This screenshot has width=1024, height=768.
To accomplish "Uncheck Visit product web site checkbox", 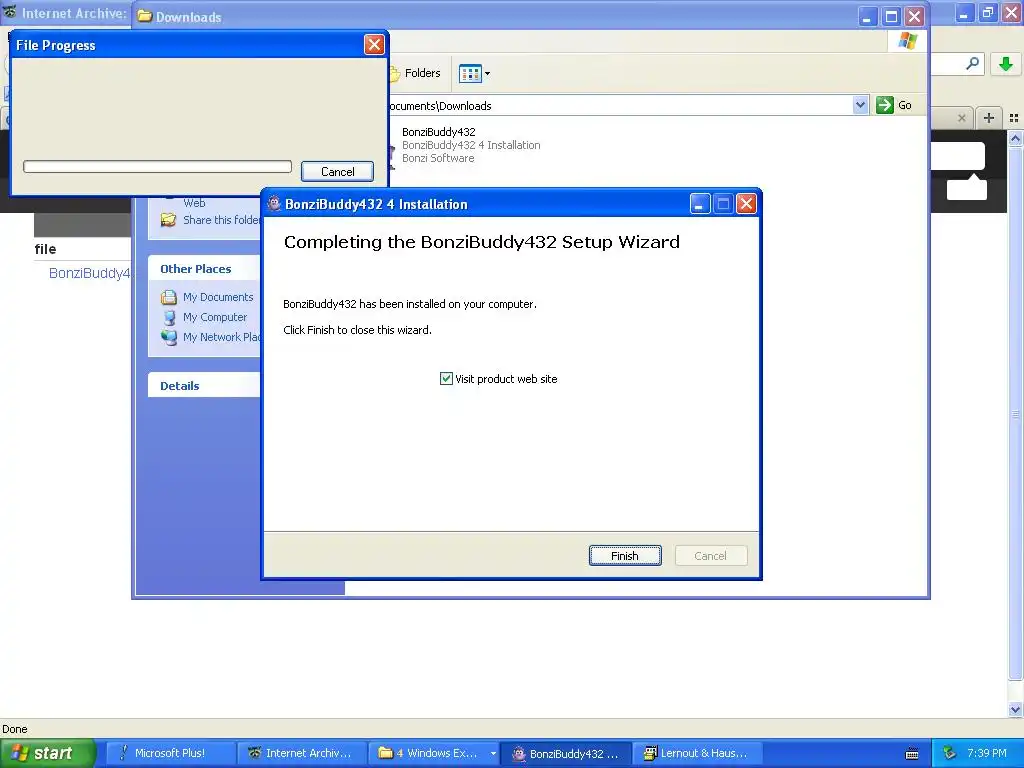I will click(446, 379).
